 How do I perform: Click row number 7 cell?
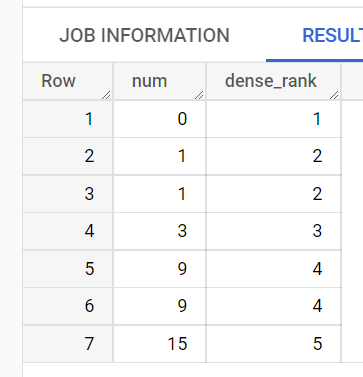point(68,344)
